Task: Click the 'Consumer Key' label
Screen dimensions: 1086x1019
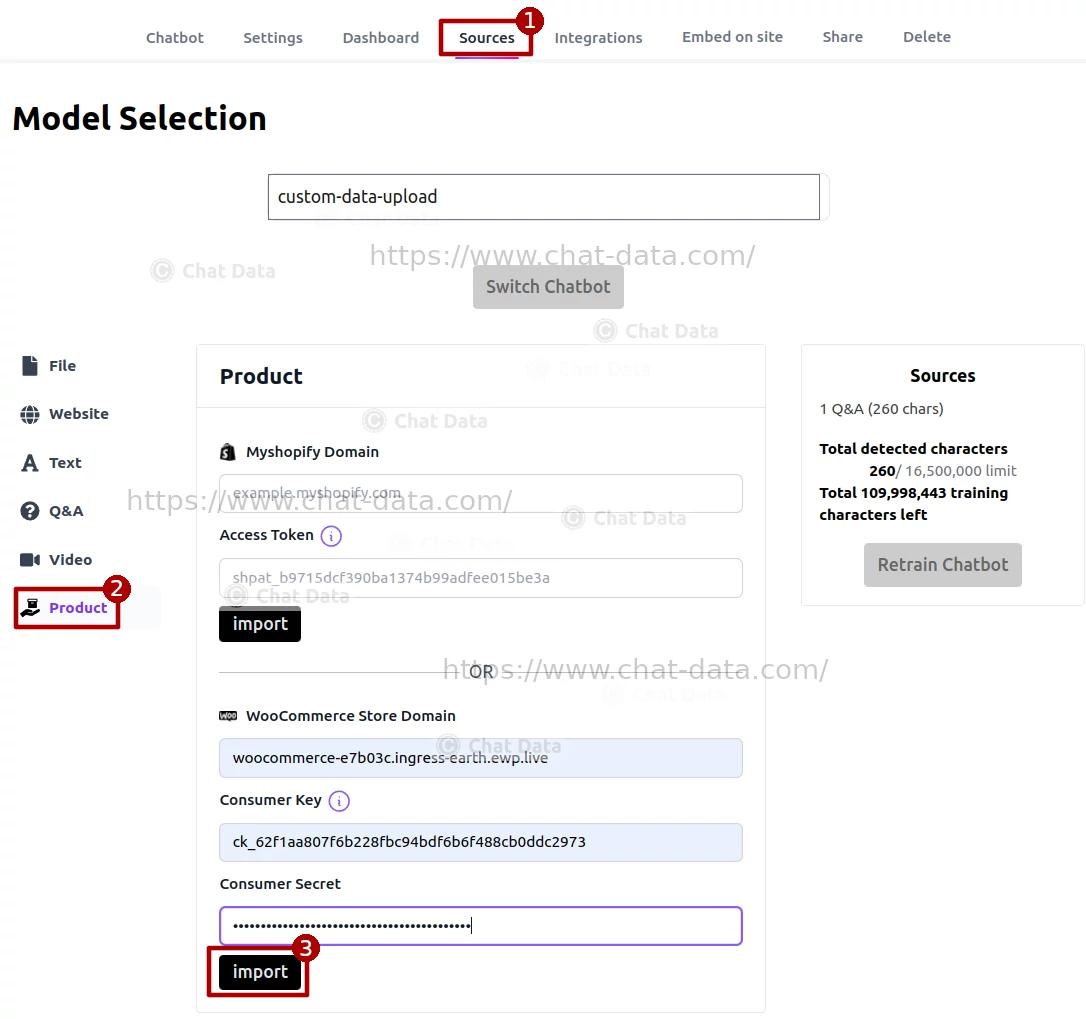Action: [x=271, y=799]
